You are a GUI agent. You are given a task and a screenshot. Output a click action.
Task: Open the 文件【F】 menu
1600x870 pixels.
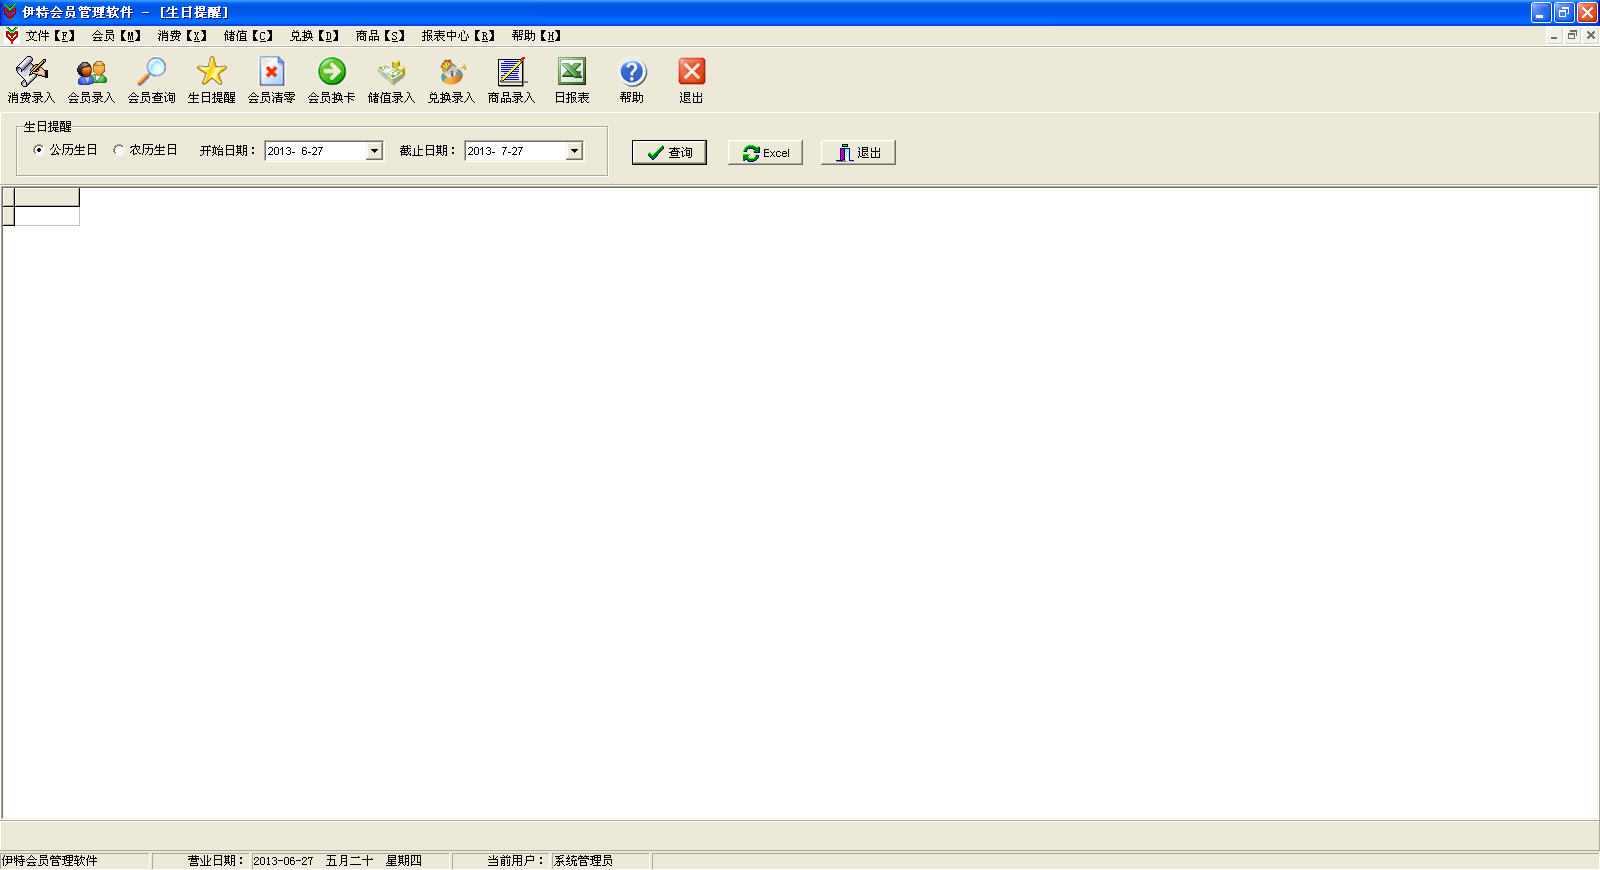click(x=50, y=36)
